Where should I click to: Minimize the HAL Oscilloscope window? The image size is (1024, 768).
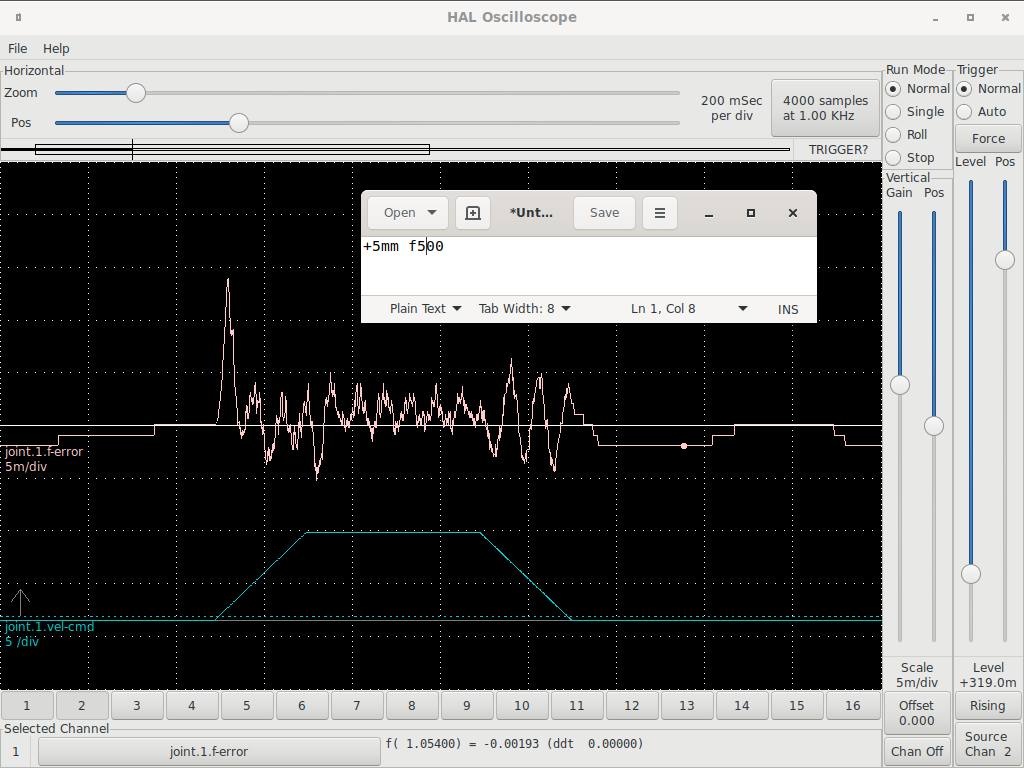pyautogui.click(x=935, y=18)
